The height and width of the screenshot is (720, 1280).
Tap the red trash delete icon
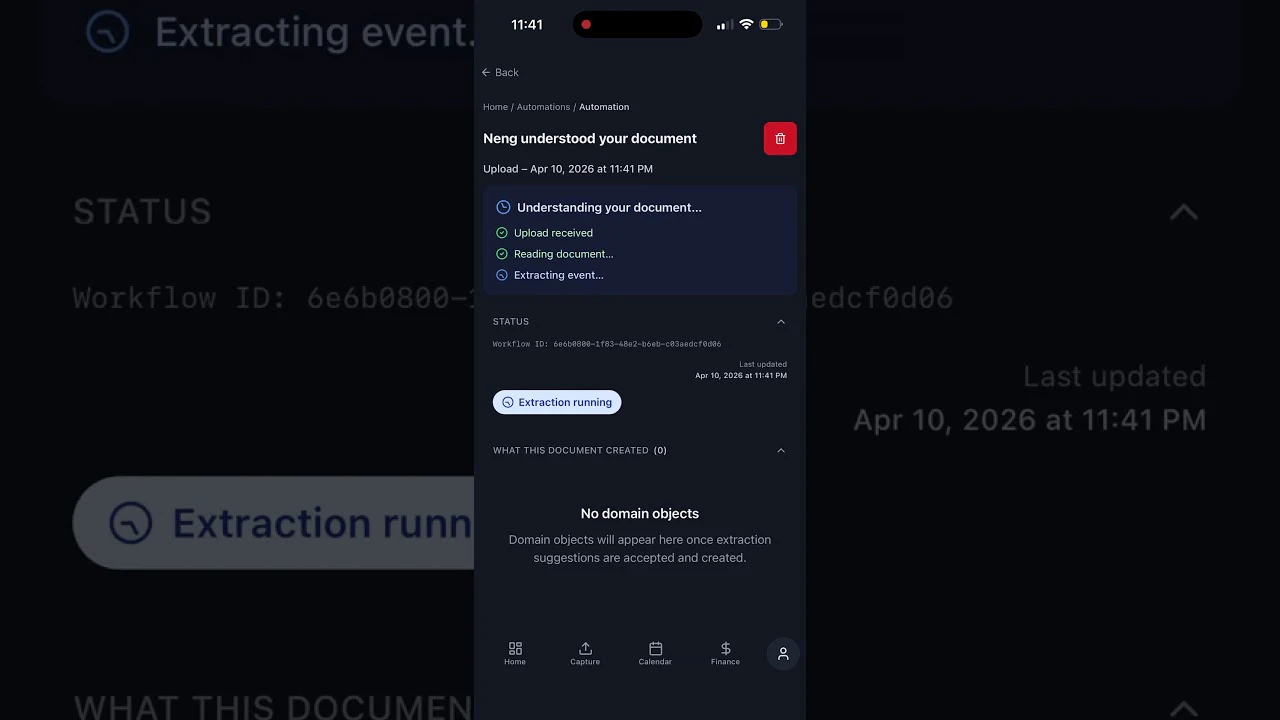click(780, 139)
